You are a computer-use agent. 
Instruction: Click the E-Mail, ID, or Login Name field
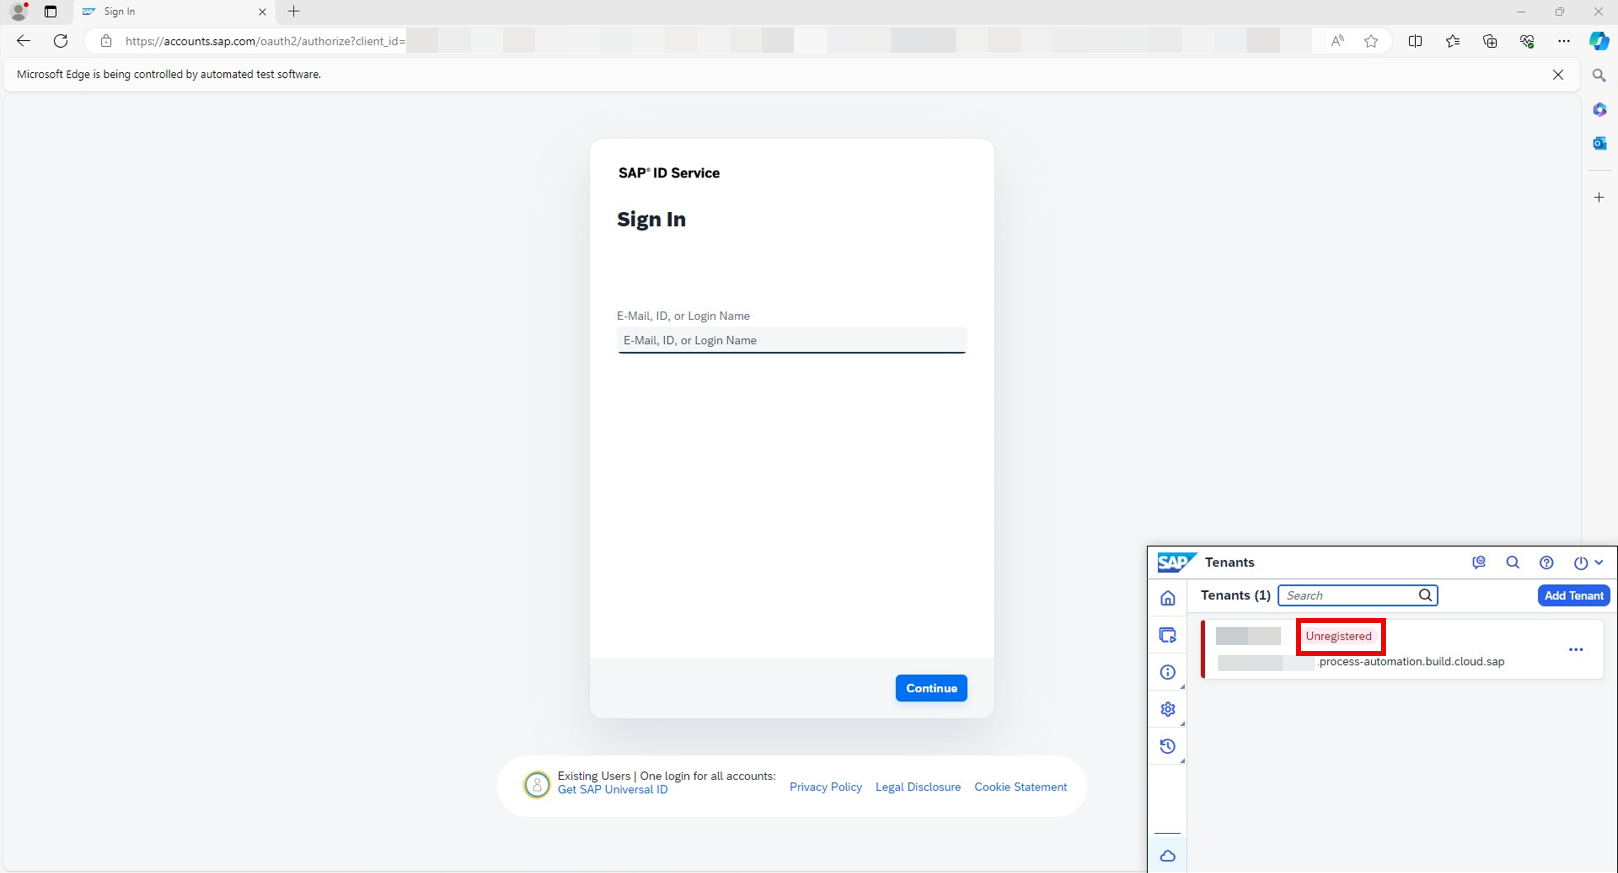click(792, 340)
